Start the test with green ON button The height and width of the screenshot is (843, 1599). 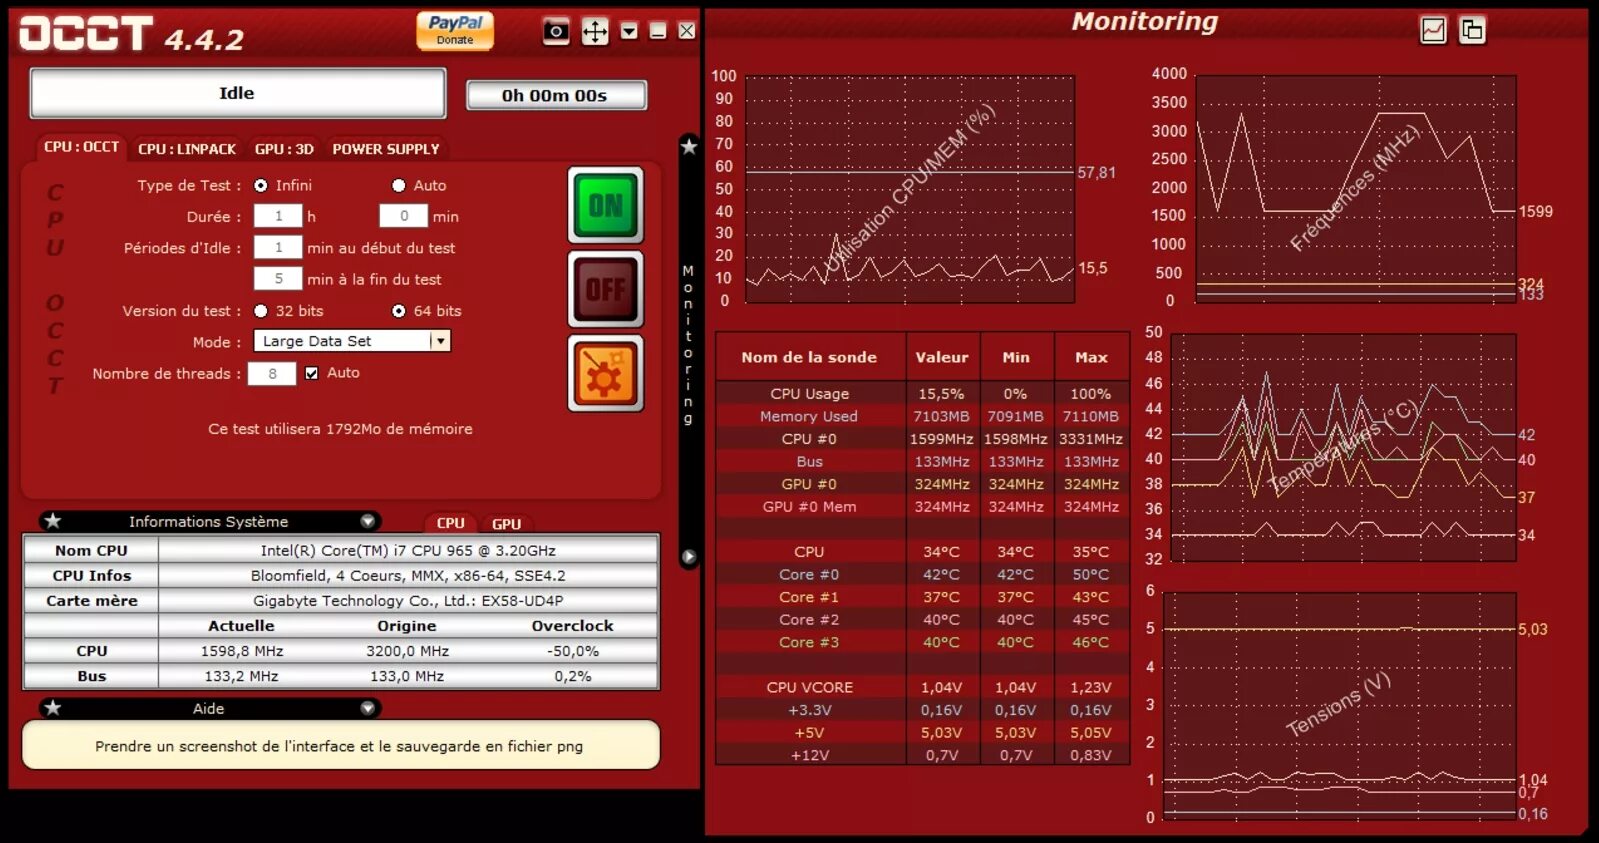click(606, 205)
